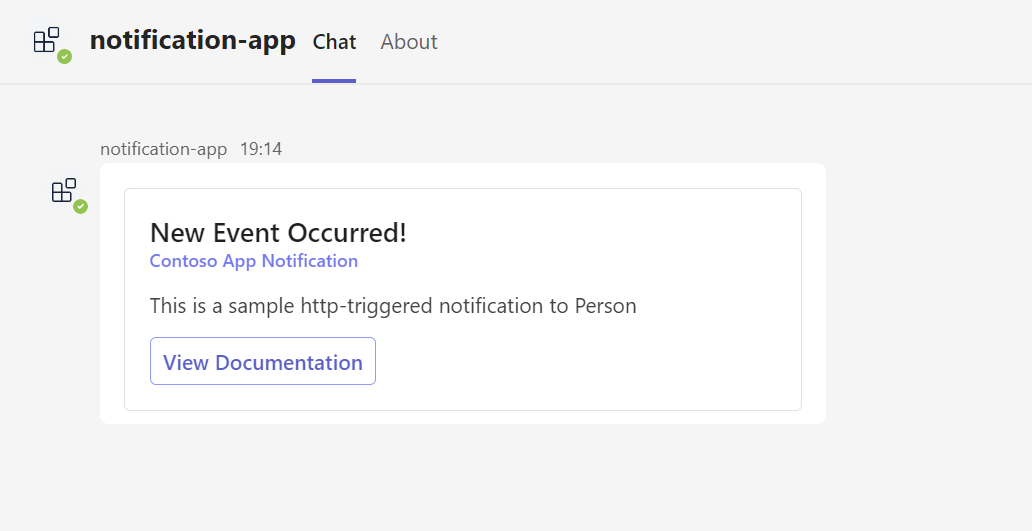This screenshot has height=531, width=1032.
Task: Click the sample http-triggered notification text
Action: click(393, 305)
